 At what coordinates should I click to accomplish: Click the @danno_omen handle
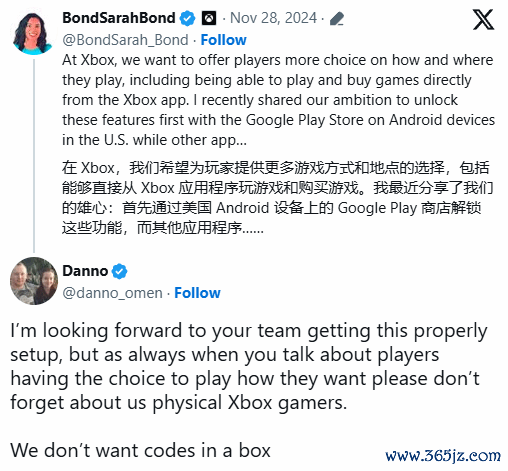point(112,293)
